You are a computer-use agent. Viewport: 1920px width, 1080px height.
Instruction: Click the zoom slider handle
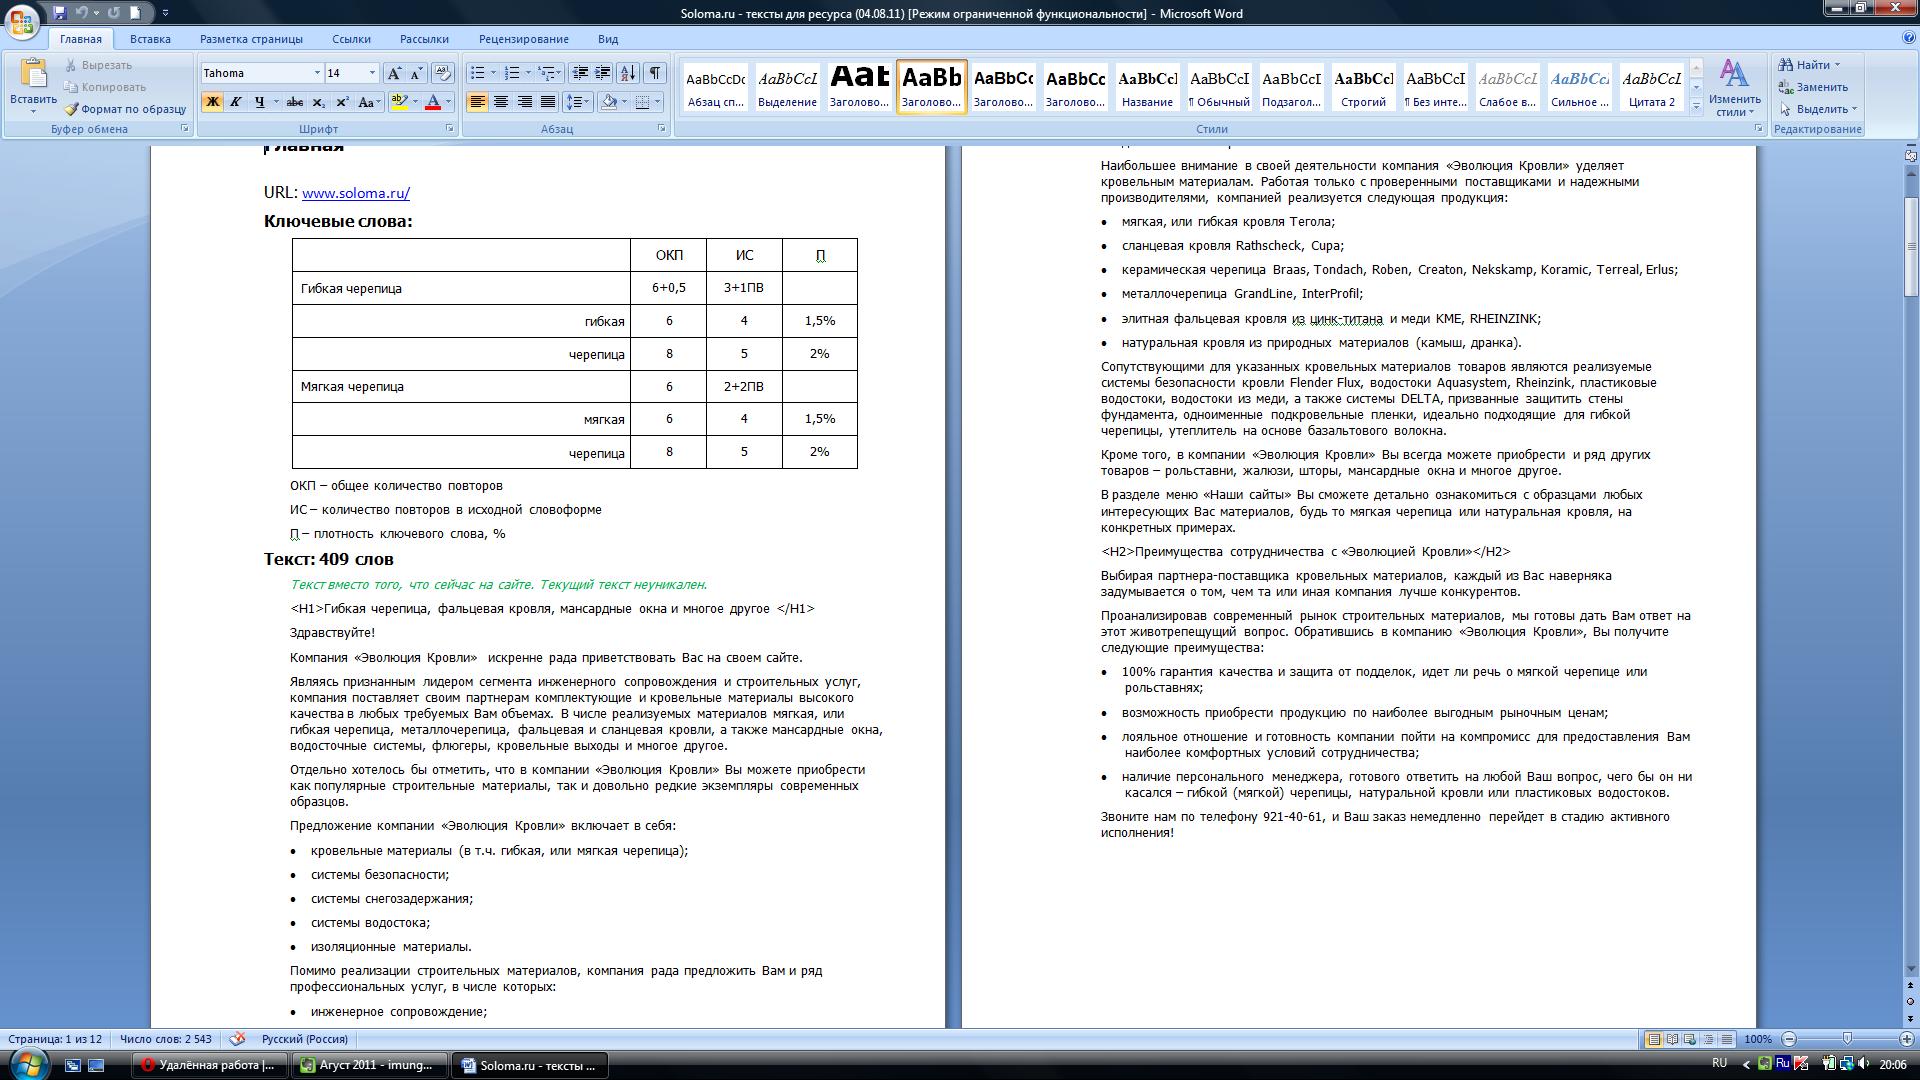tap(1847, 1039)
